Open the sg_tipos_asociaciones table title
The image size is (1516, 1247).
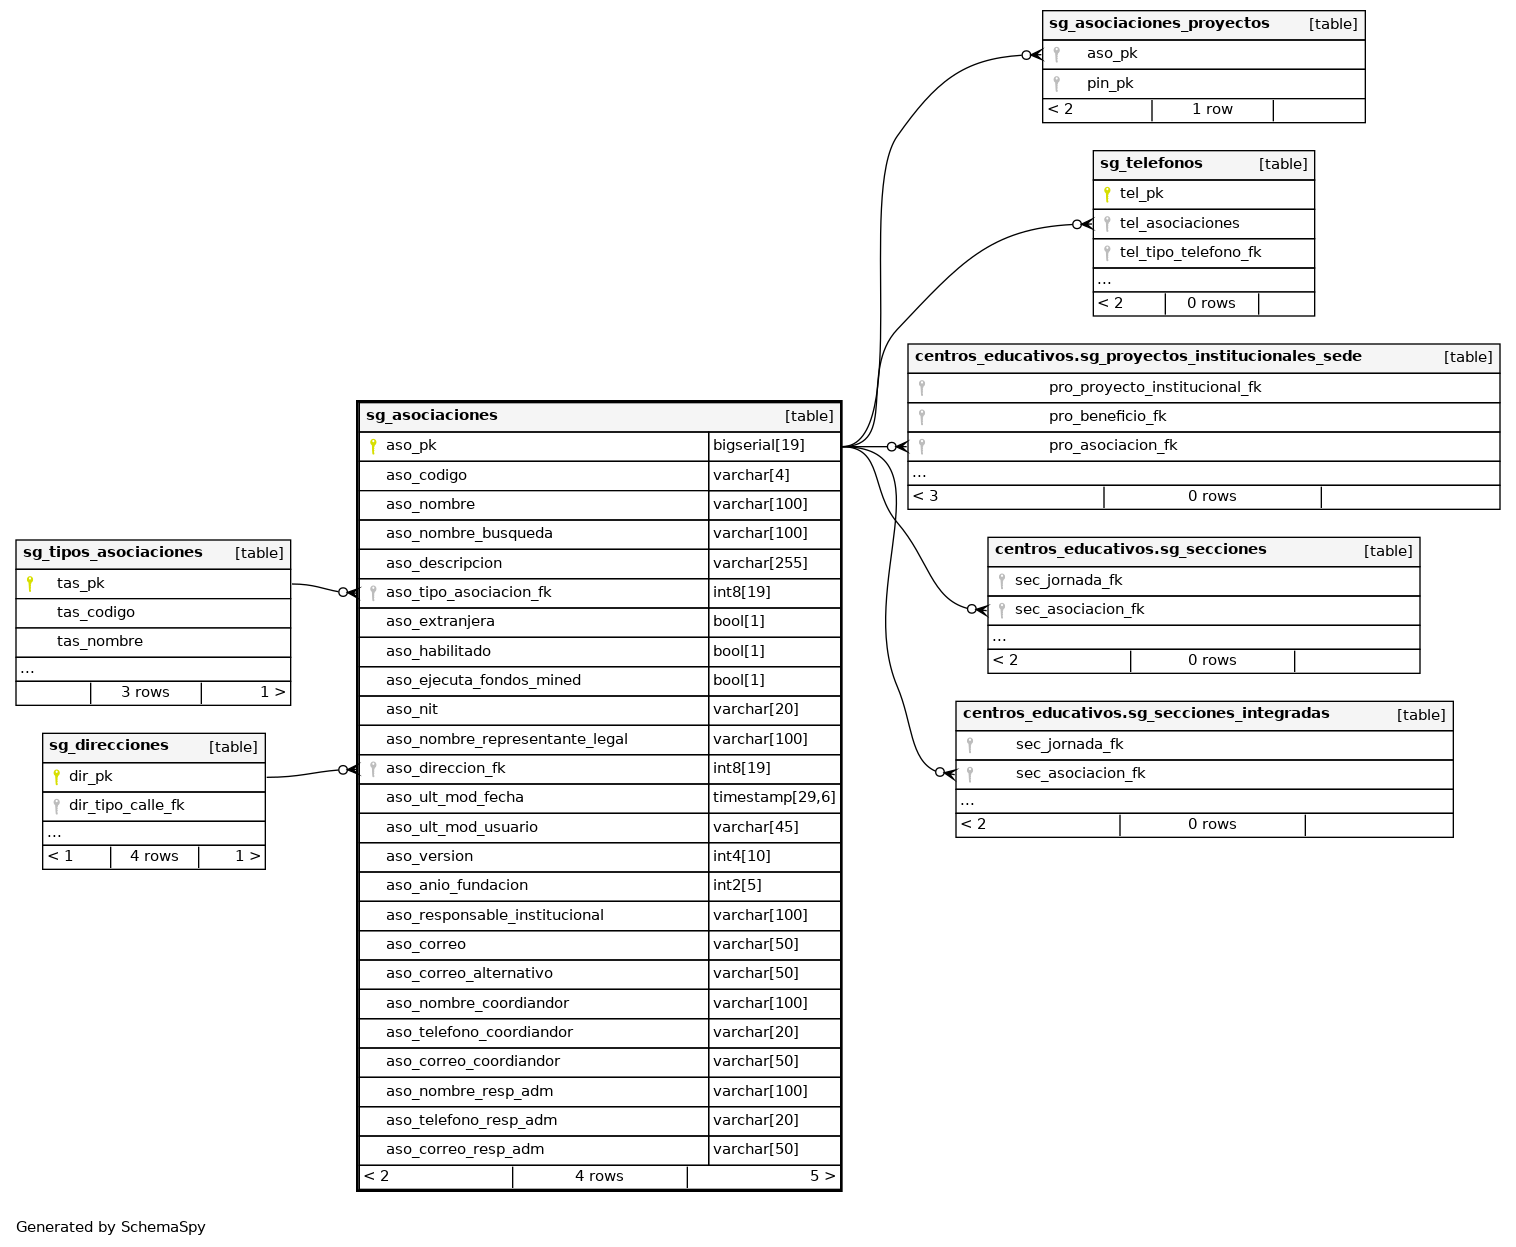(x=113, y=553)
